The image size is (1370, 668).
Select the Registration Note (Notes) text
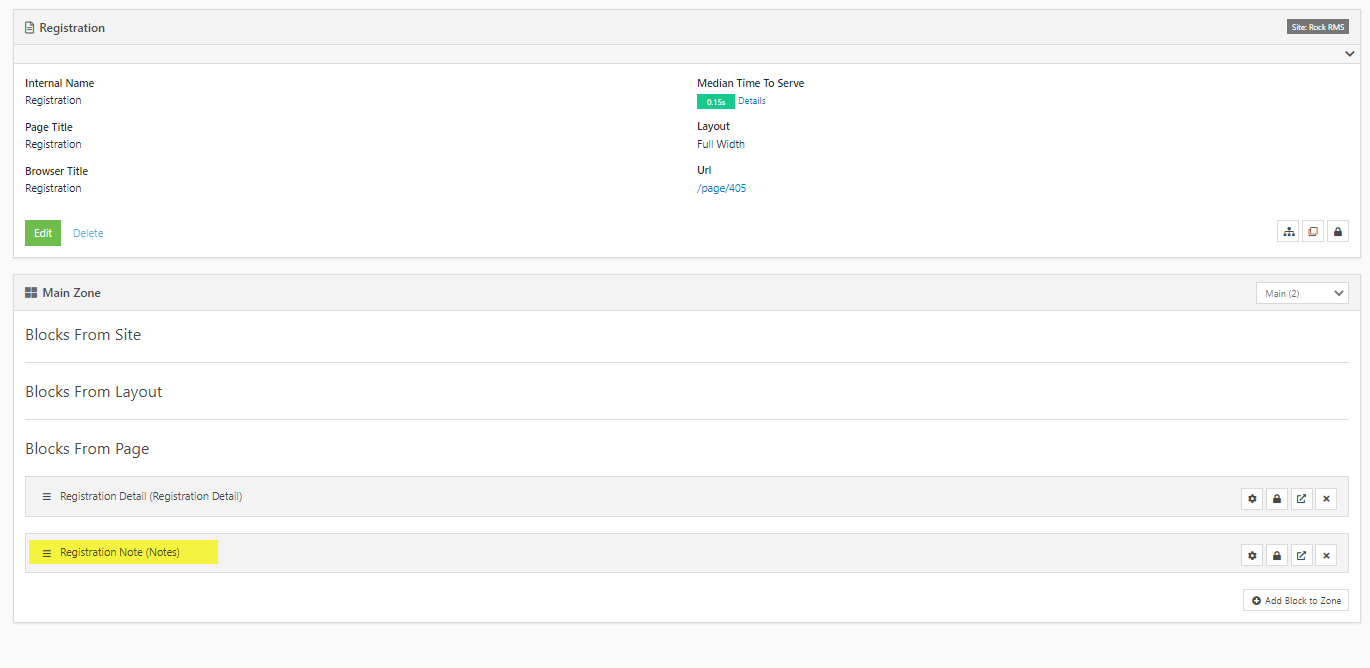[120, 552]
